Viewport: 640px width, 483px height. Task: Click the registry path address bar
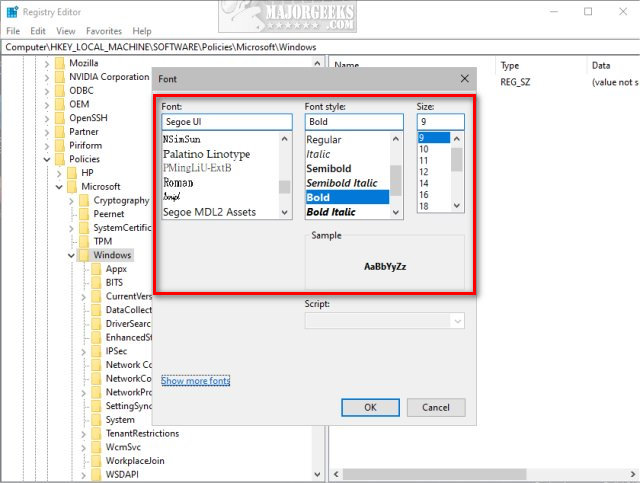pos(320,47)
